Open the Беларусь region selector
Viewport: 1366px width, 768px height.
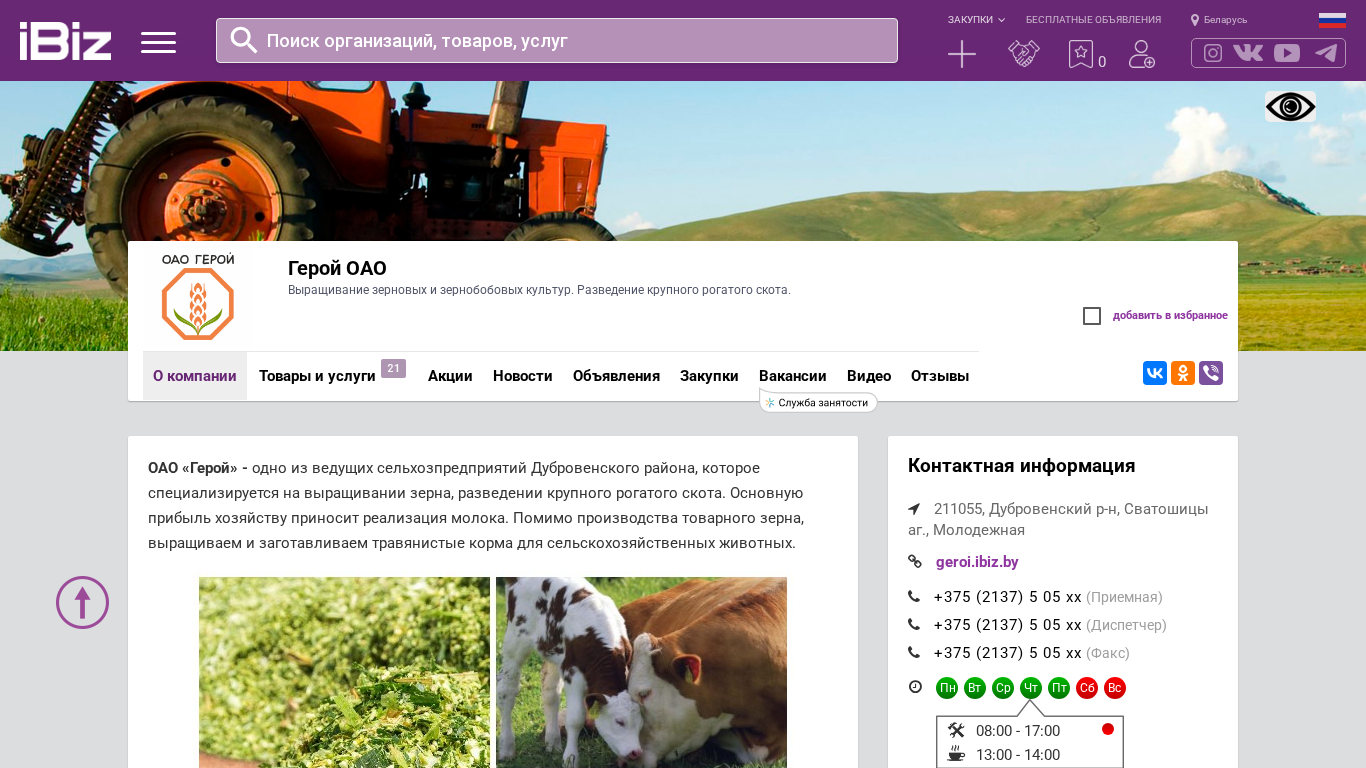pyautogui.click(x=1219, y=20)
